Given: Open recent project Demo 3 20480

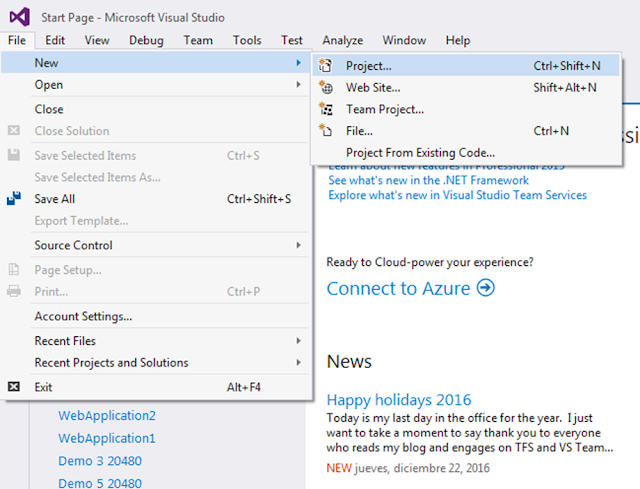Looking at the screenshot, I should 100,460.
